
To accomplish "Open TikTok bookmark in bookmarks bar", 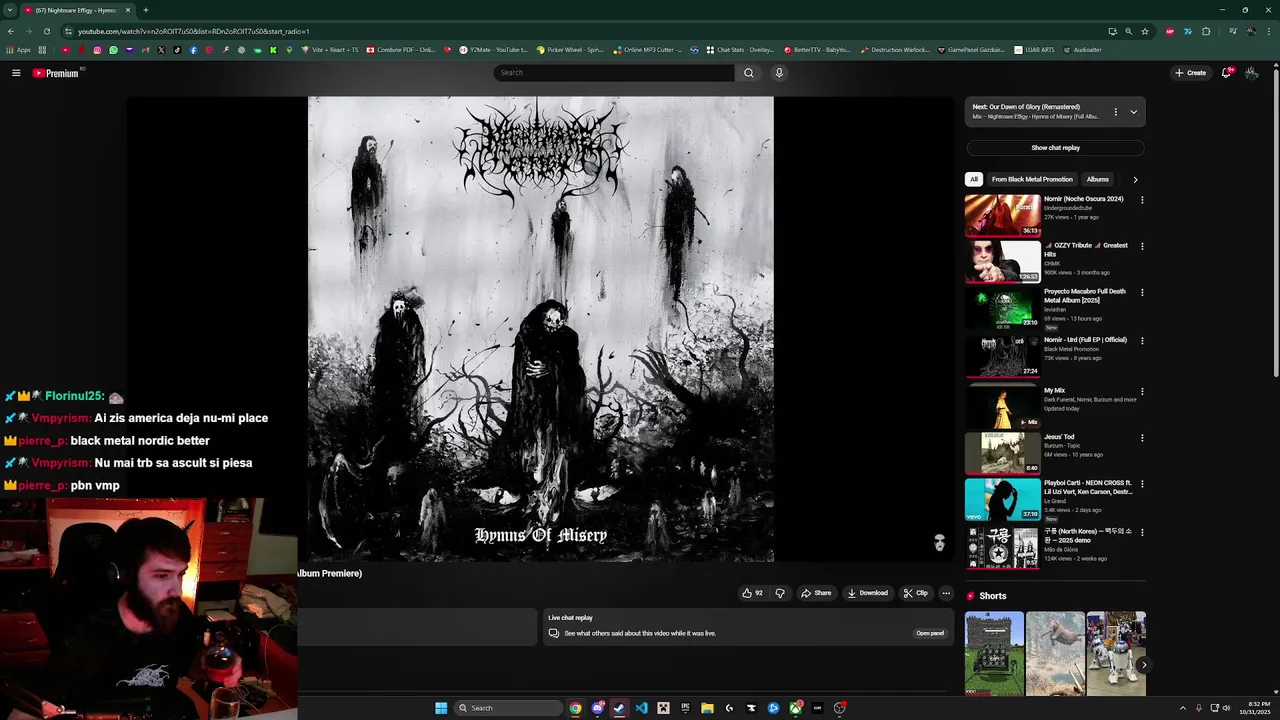I will (x=177, y=50).
